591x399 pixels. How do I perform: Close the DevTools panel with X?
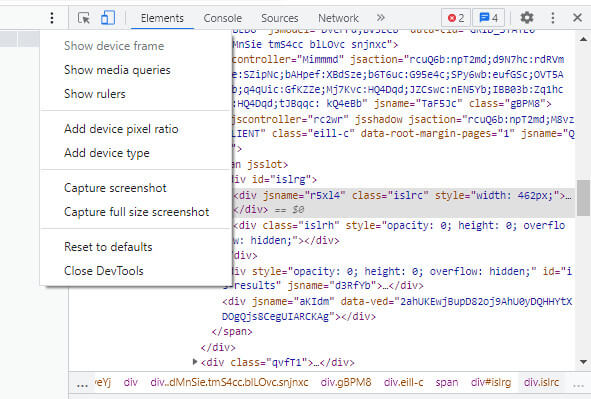(577, 18)
